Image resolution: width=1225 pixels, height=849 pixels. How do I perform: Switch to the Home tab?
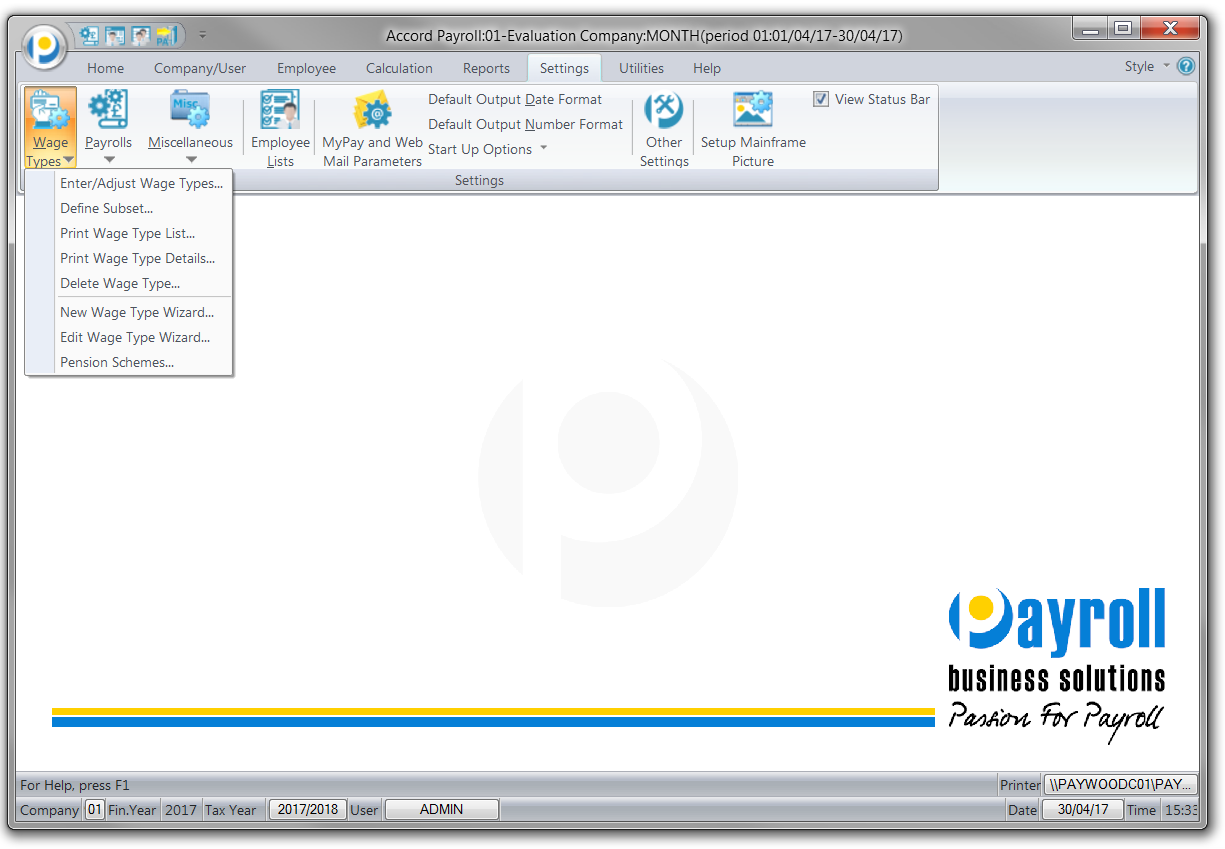(x=105, y=68)
